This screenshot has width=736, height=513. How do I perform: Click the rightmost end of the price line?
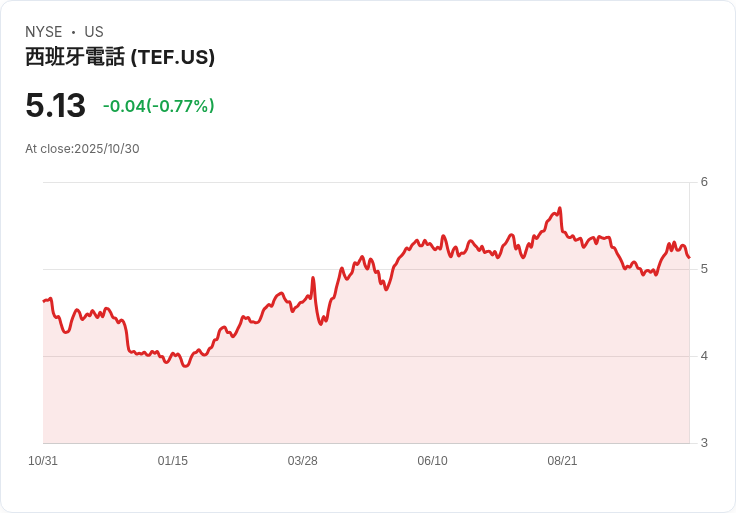coord(689,258)
